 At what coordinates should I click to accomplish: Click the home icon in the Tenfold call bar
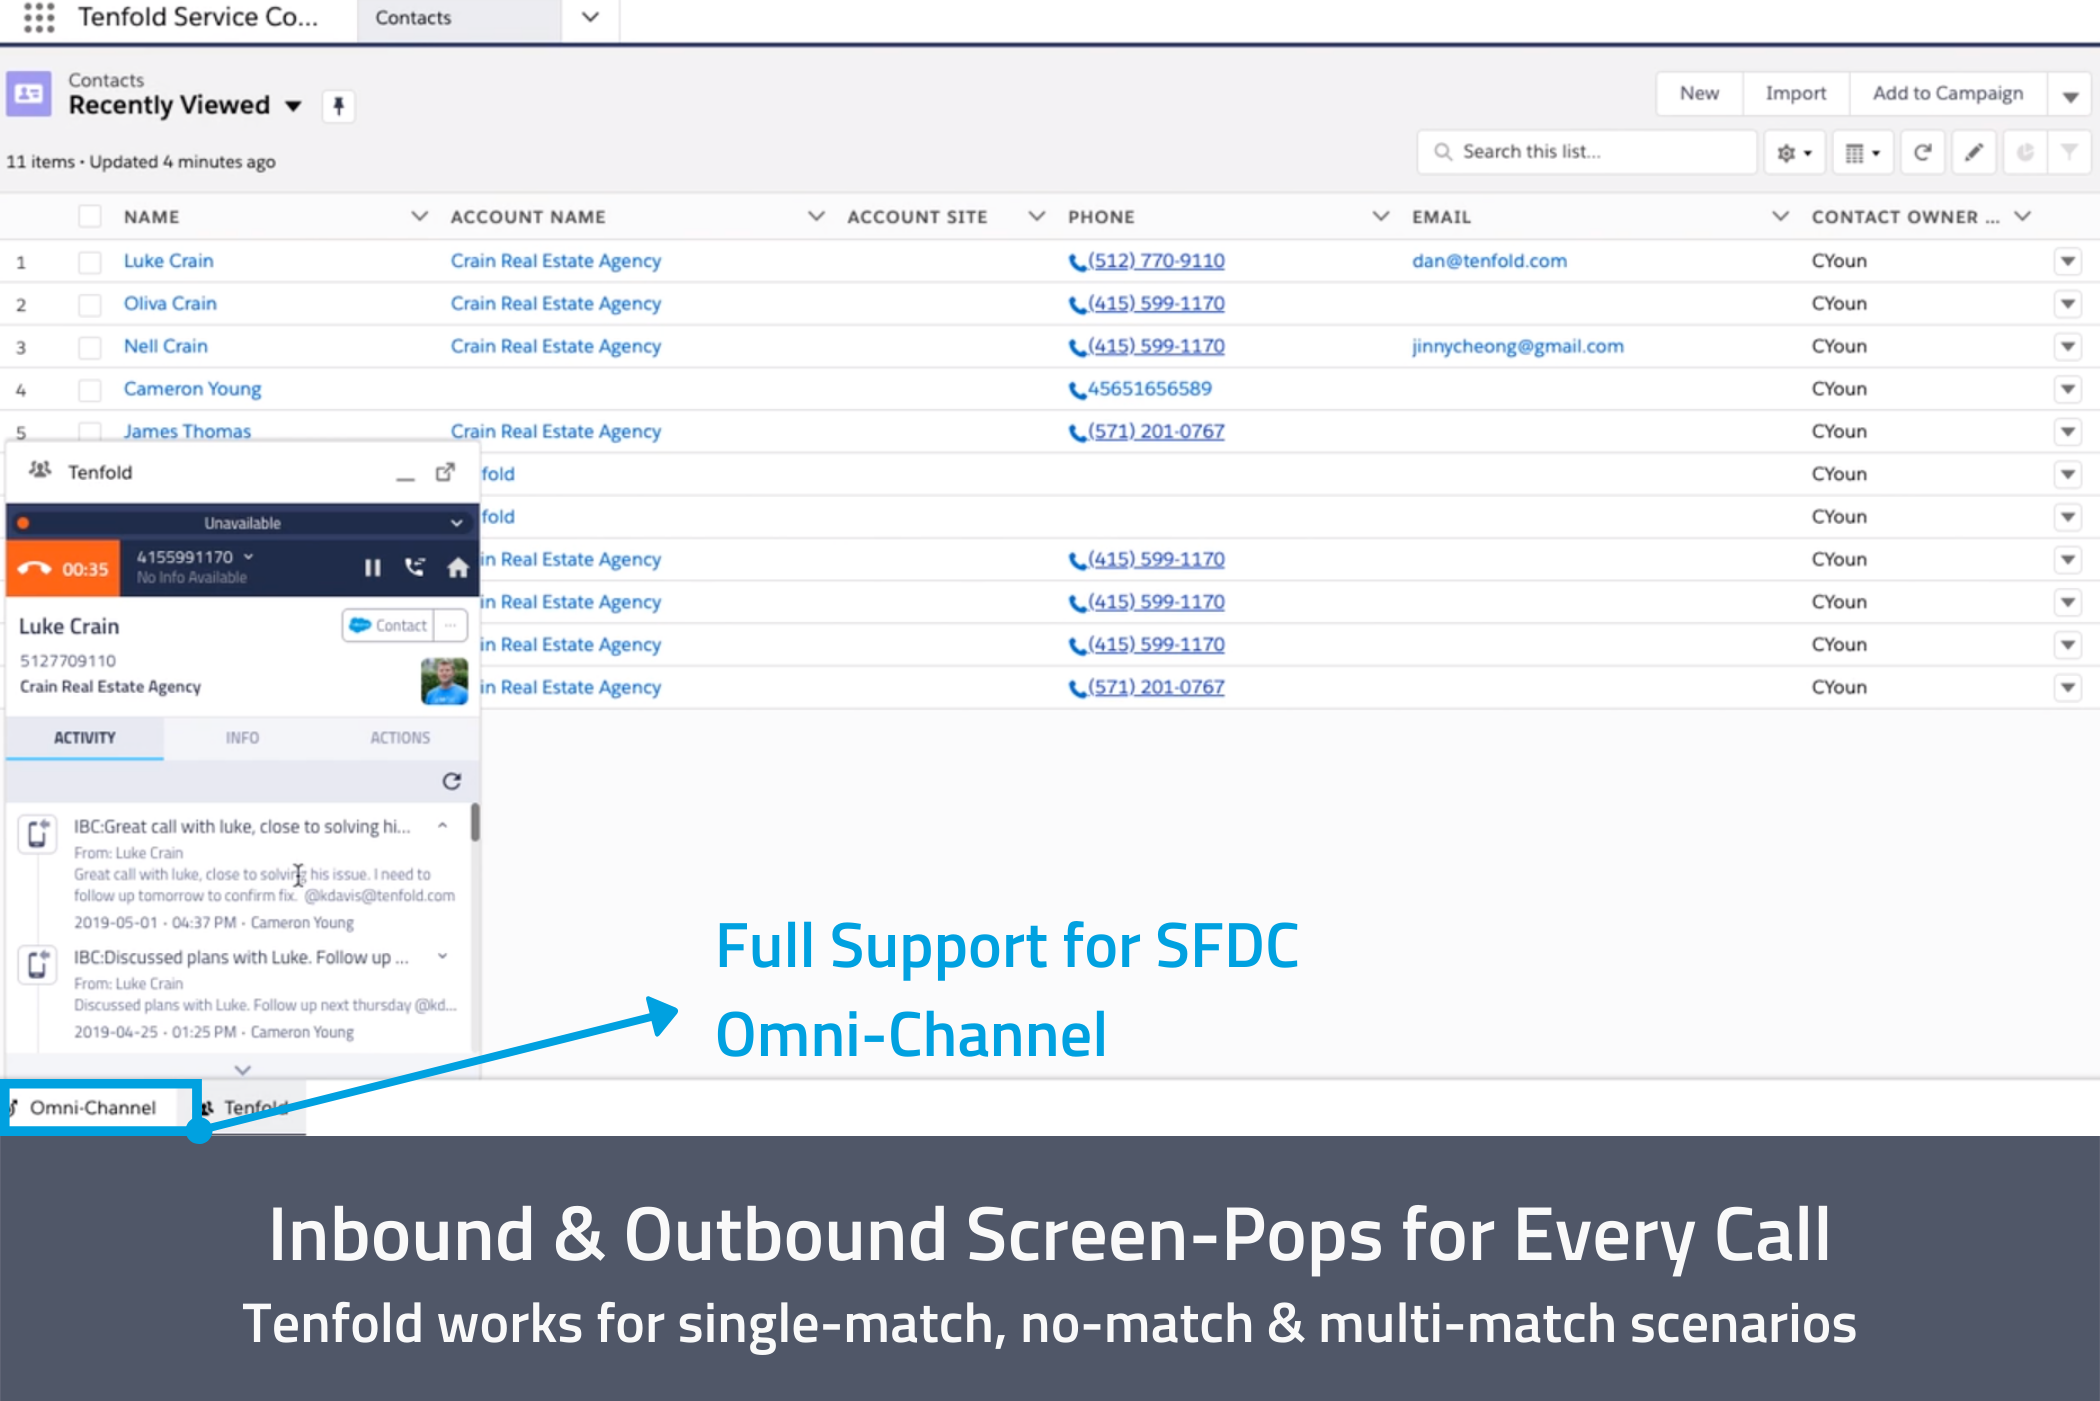(x=458, y=567)
